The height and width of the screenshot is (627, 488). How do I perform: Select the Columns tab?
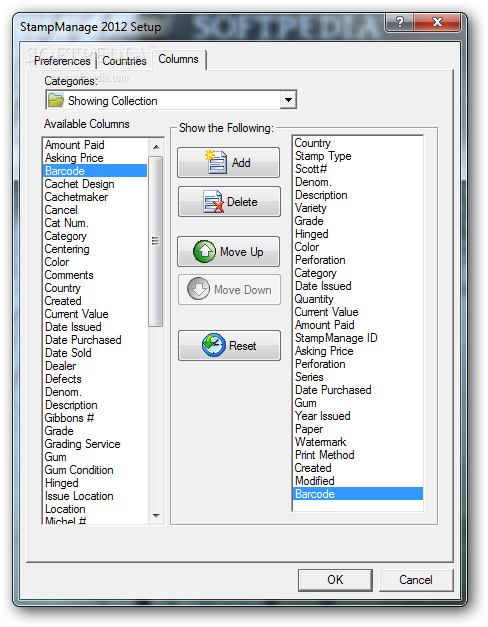[x=178, y=59]
